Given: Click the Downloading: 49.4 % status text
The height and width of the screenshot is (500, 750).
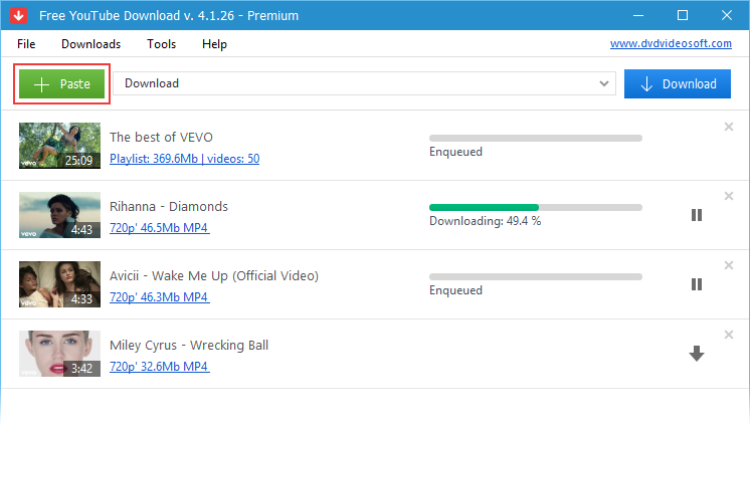Looking at the screenshot, I should pos(485,221).
